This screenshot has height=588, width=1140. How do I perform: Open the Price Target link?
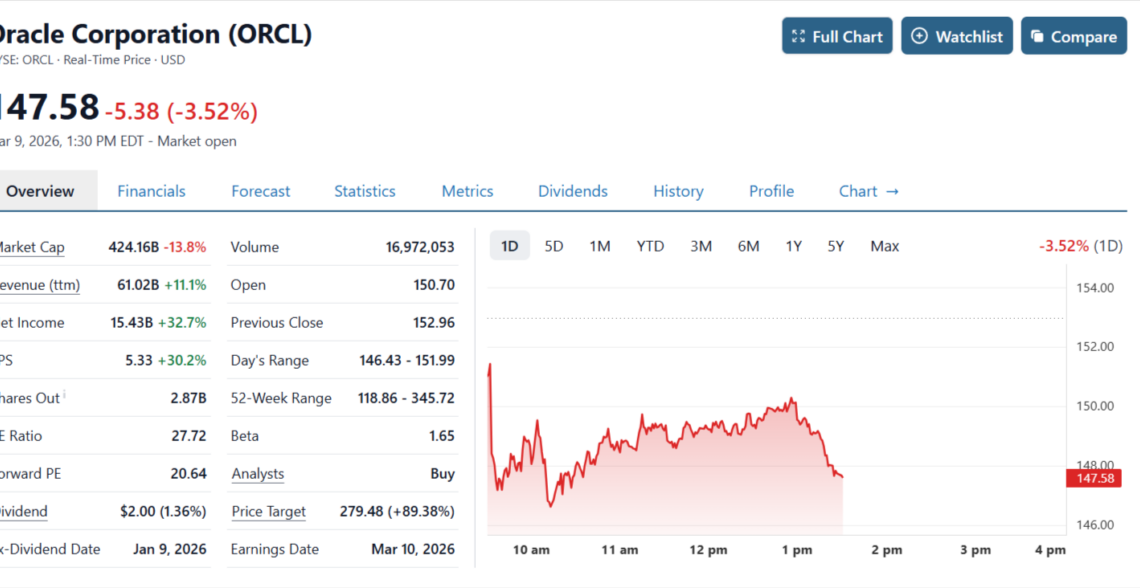pyautogui.click(x=268, y=512)
